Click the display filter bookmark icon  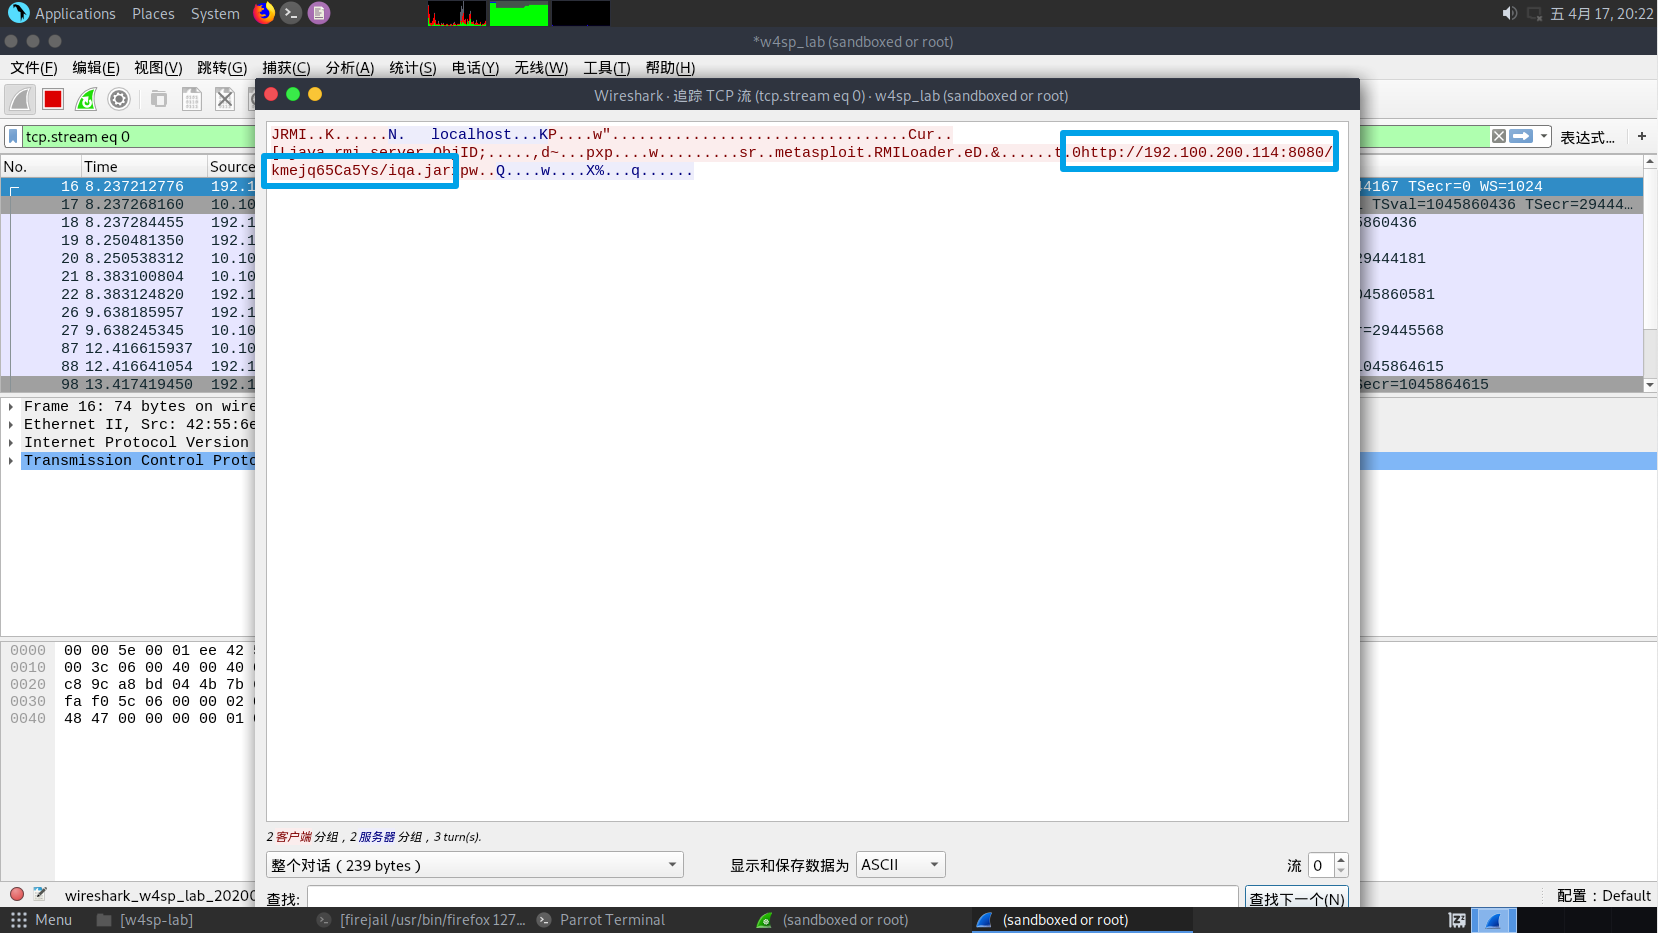point(13,136)
